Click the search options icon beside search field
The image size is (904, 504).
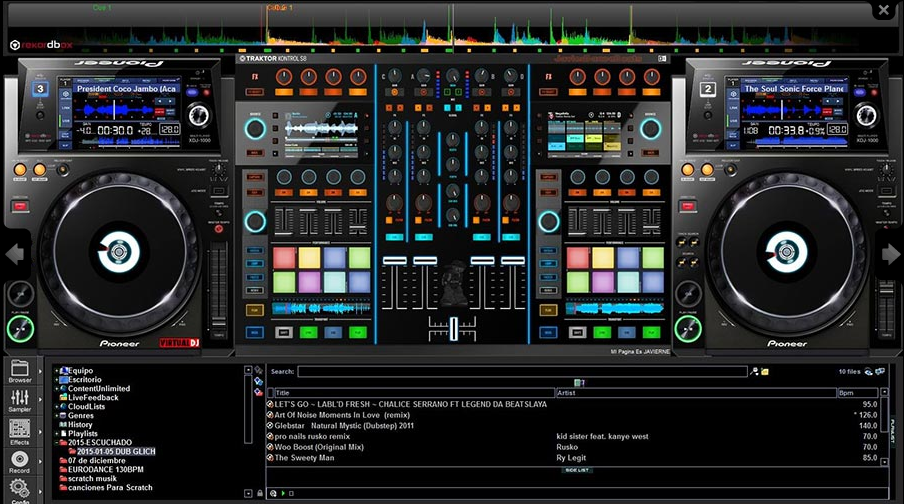pyautogui.click(x=754, y=371)
